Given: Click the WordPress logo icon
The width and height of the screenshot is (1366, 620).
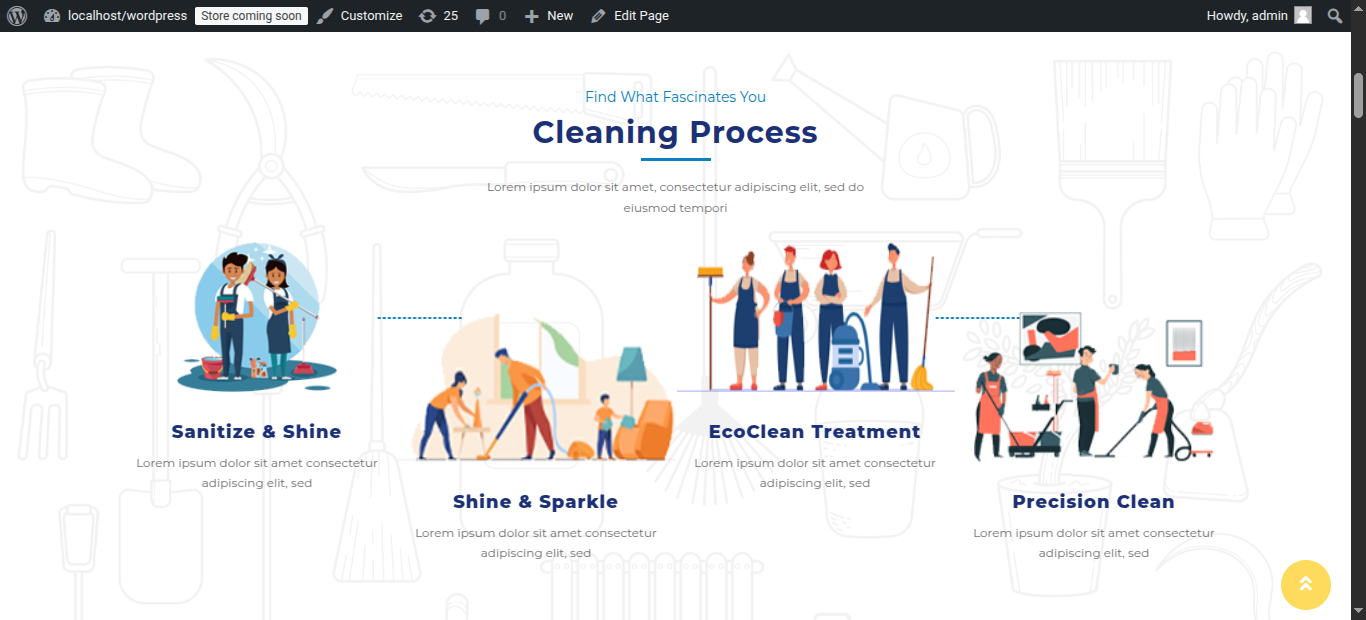Looking at the screenshot, I should pyautogui.click(x=17, y=16).
